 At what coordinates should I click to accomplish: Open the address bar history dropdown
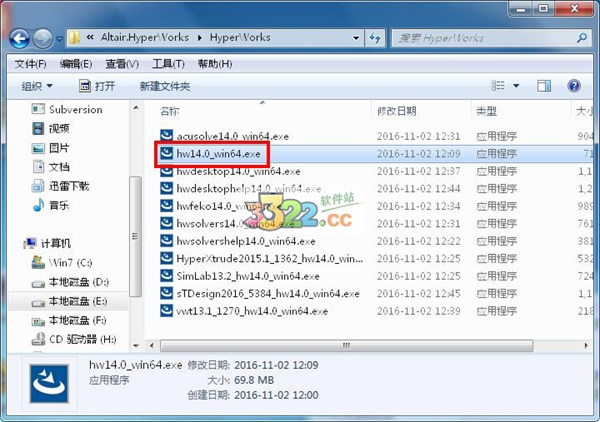click(356, 38)
